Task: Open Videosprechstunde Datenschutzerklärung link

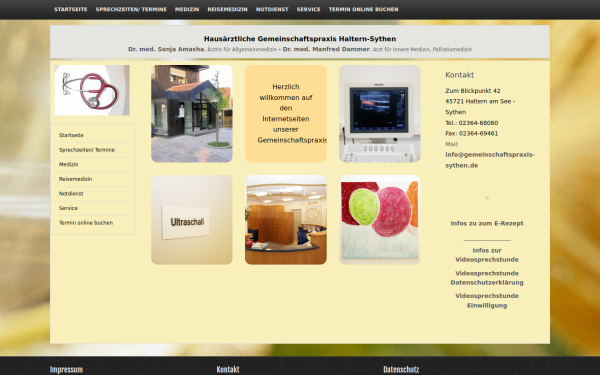Action: click(x=487, y=278)
